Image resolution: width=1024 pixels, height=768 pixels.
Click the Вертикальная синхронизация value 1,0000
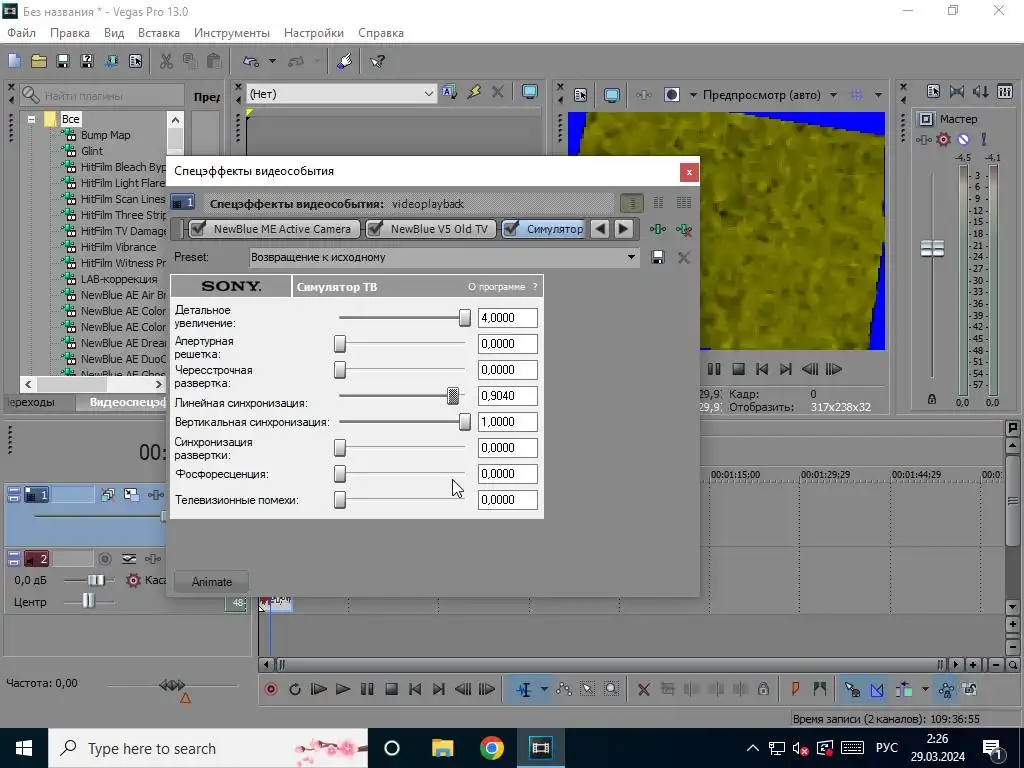coord(507,422)
